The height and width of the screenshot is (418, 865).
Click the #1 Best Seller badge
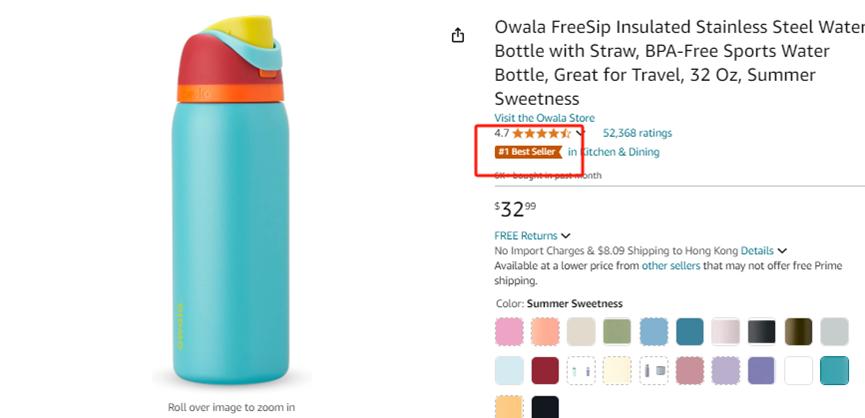(x=527, y=152)
